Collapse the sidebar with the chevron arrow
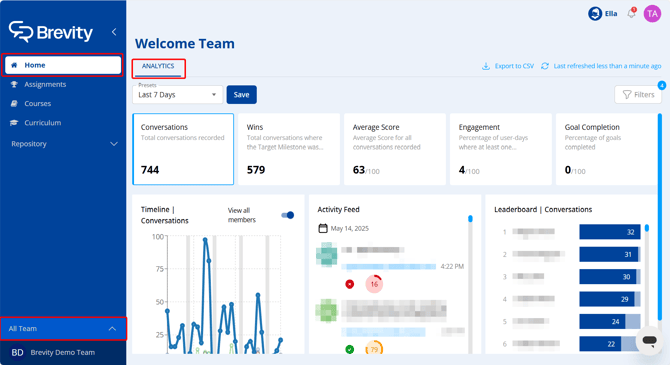Viewport: 670px width, 365px height. 114,32
